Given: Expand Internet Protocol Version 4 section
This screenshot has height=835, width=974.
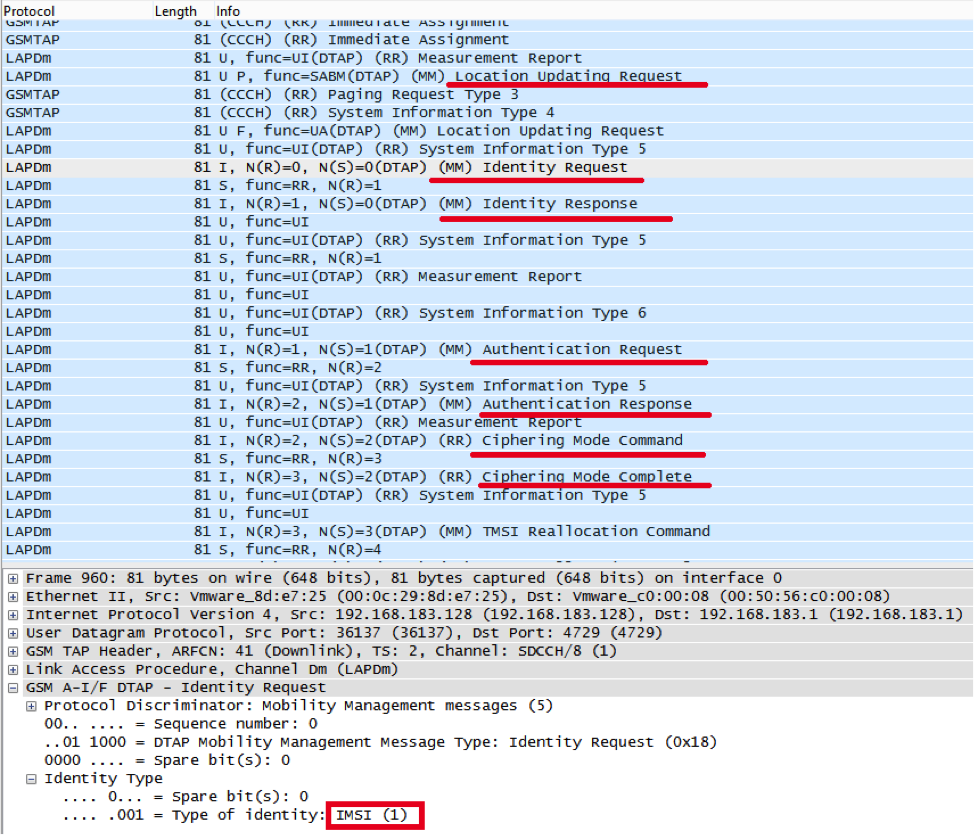Looking at the screenshot, I should [13, 615].
